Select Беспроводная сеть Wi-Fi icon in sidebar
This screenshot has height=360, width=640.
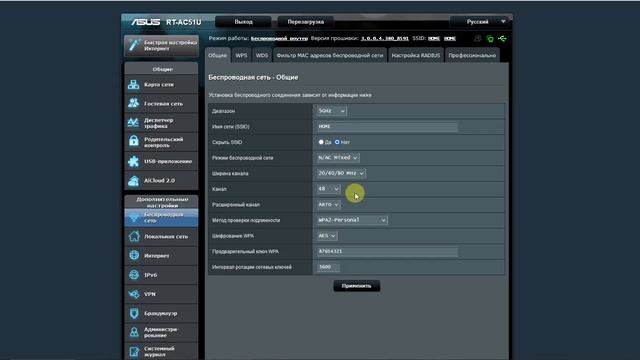pyautogui.click(x=133, y=217)
